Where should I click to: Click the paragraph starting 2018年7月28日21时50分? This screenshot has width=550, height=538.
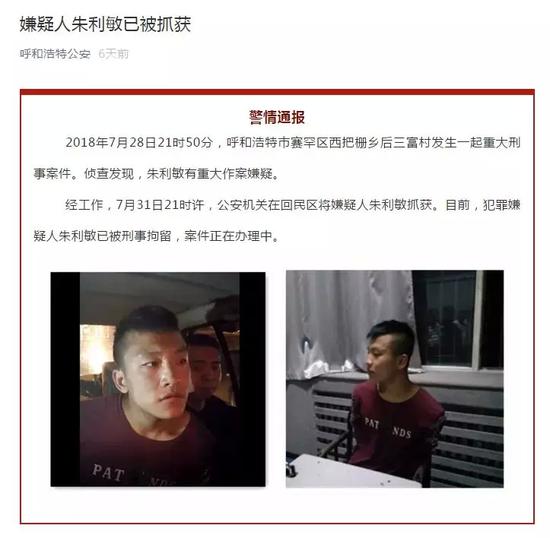pyautogui.click(x=277, y=158)
